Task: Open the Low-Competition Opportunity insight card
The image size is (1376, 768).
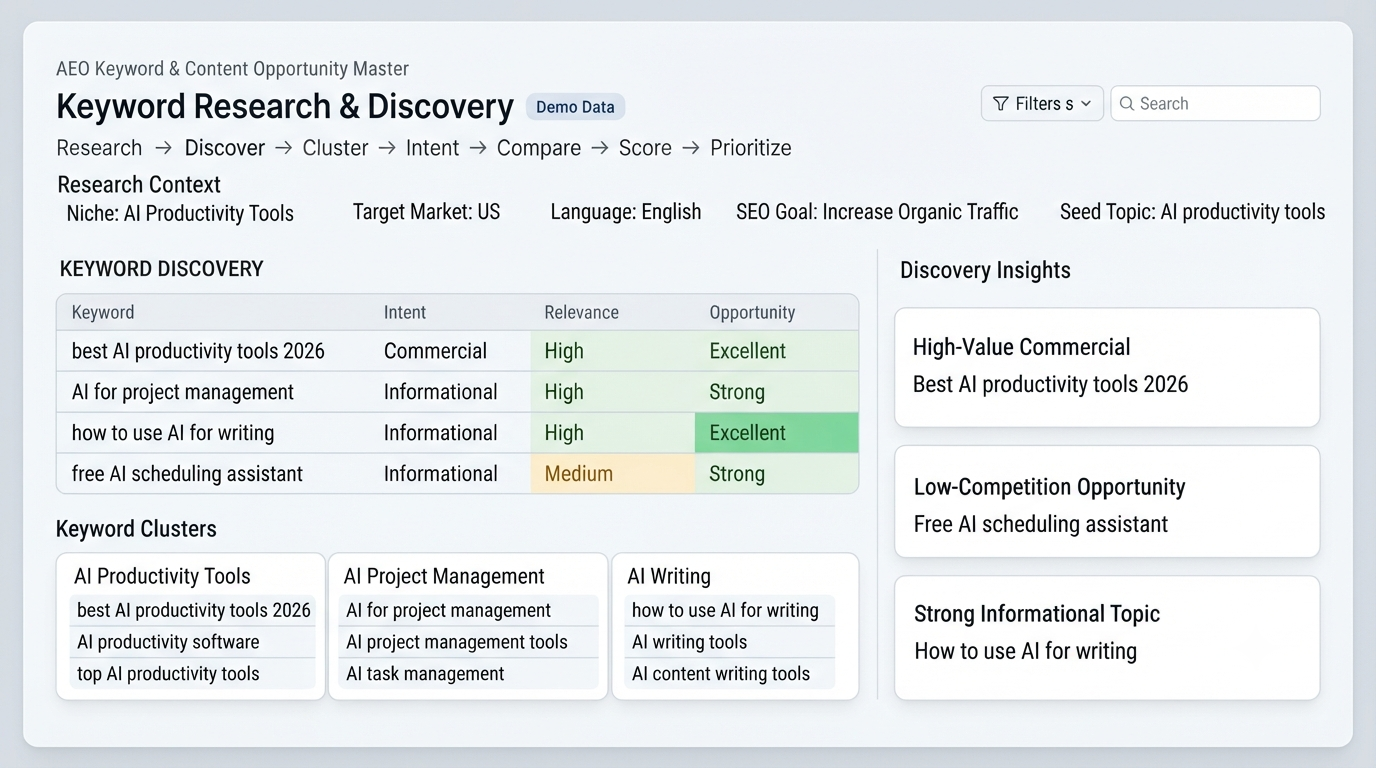Action: tap(1107, 502)
